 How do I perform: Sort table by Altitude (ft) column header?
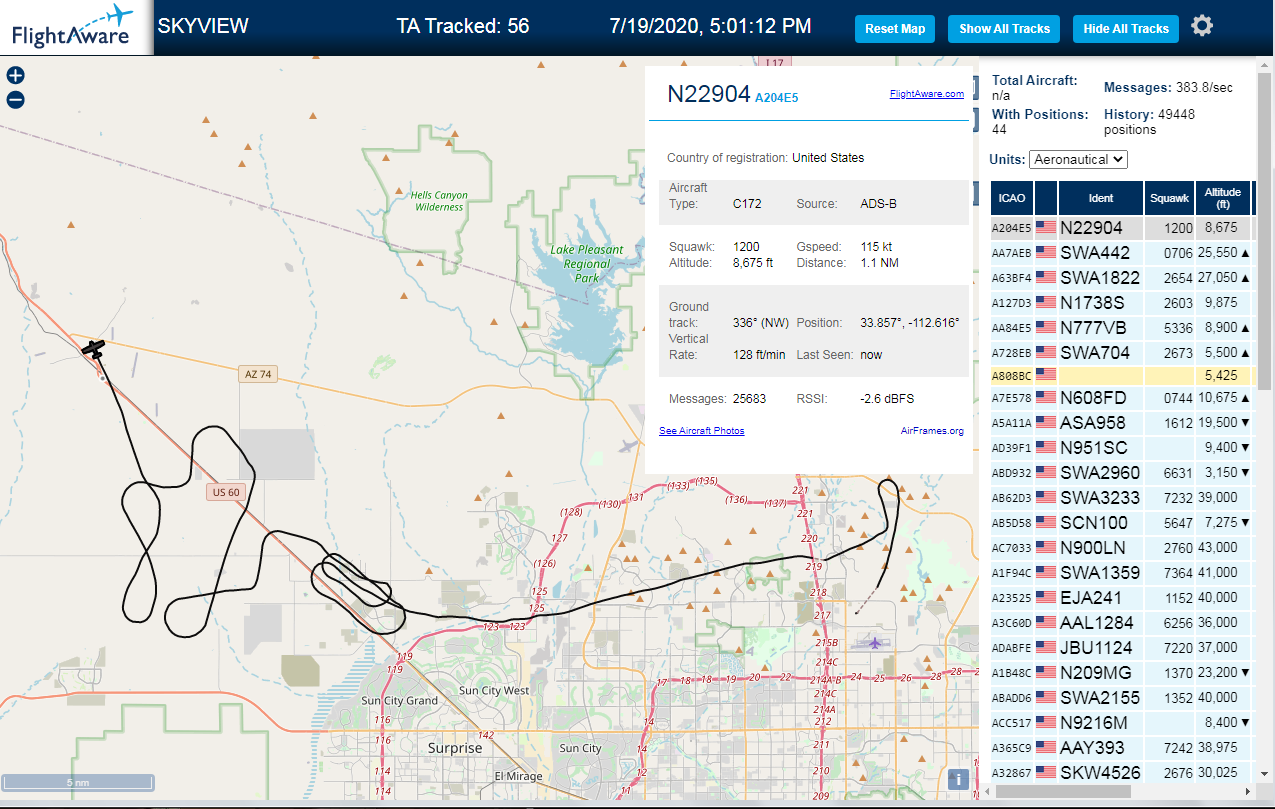click(x=1222, y=198)
